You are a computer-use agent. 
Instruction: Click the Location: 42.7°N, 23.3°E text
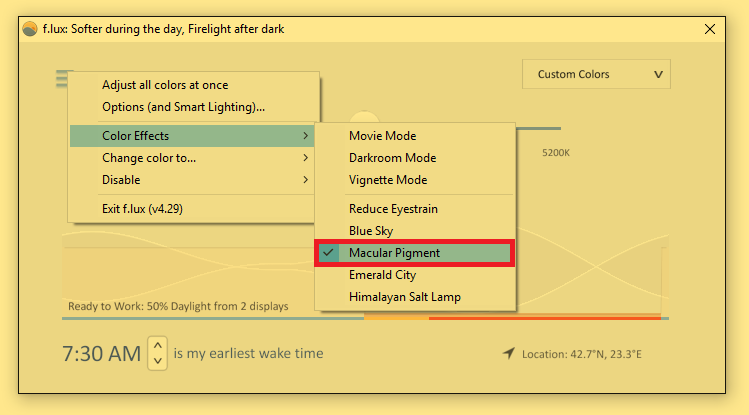(x=581, y=354)
